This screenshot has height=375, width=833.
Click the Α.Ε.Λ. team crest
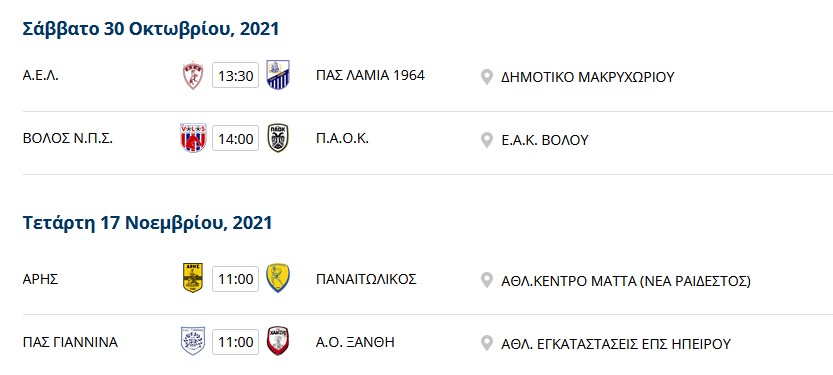pos(193,75)
